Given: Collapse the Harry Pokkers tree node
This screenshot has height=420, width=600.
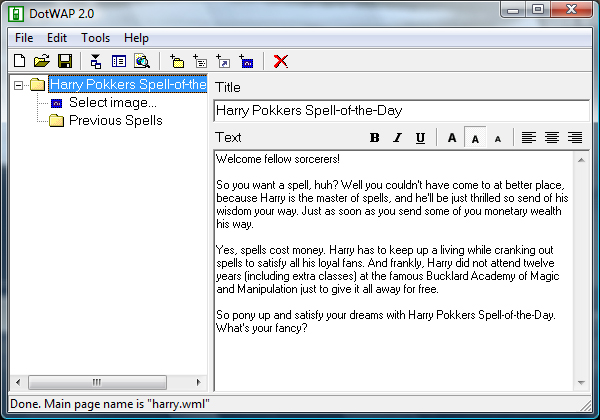Looking at the screenshot, I should tap(19, 85).
